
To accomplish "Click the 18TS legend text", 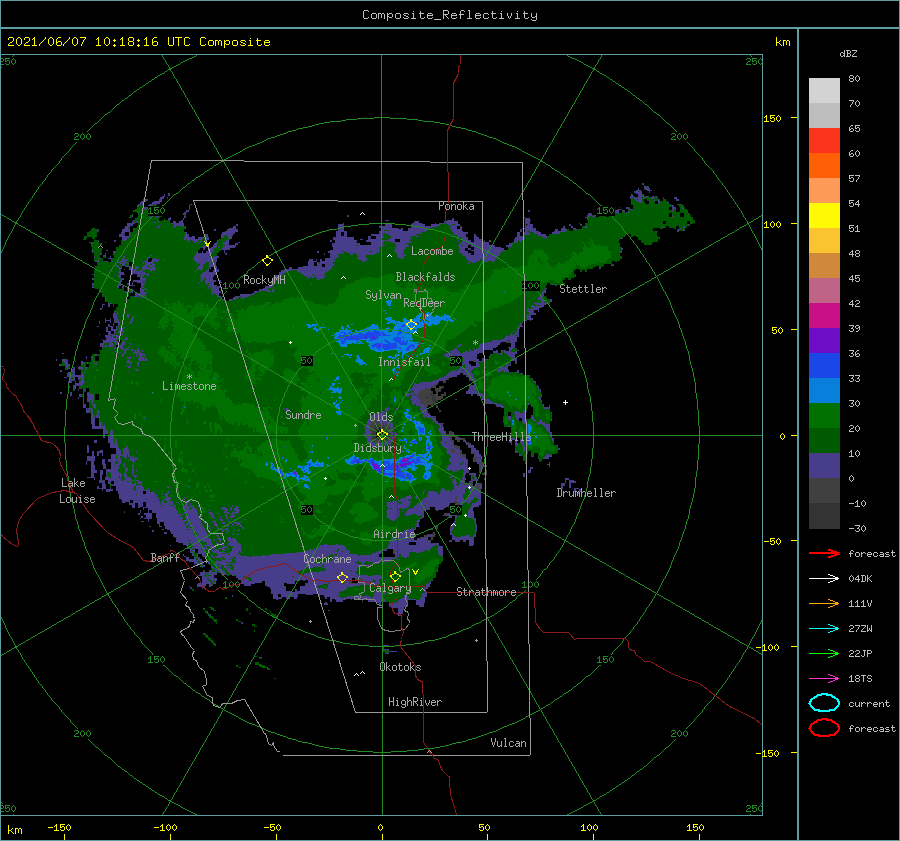I will pyautogui.click(x=860, y=679).
